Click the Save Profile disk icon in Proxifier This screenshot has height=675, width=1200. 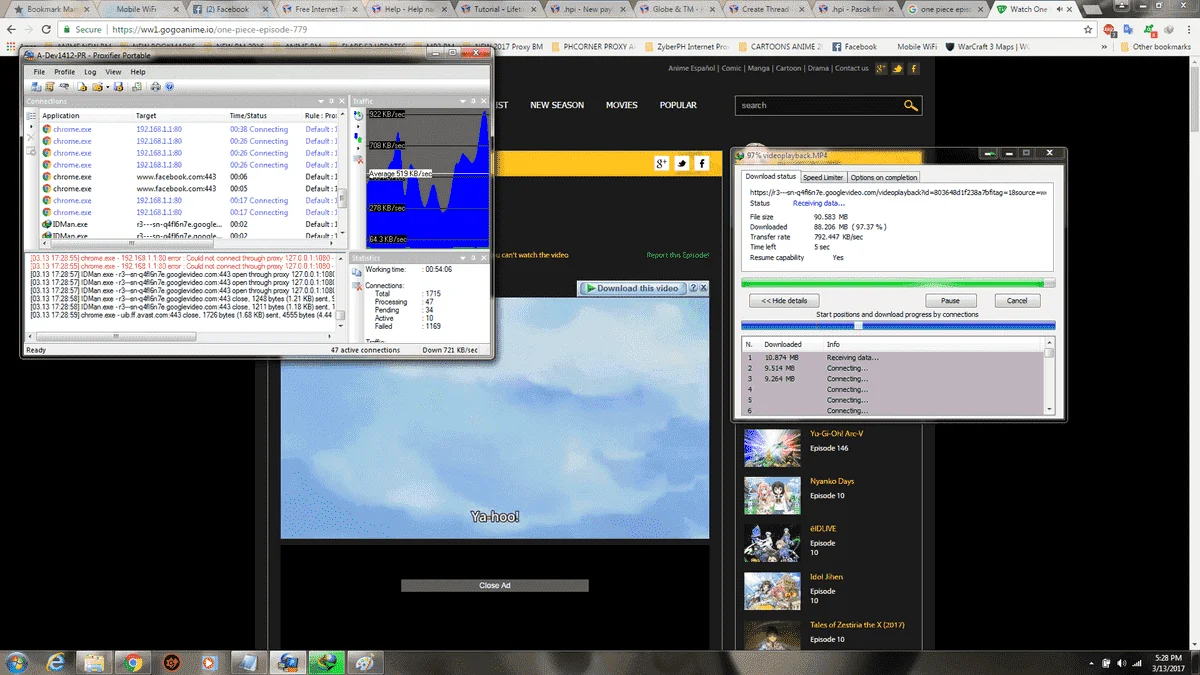[121, 87]
